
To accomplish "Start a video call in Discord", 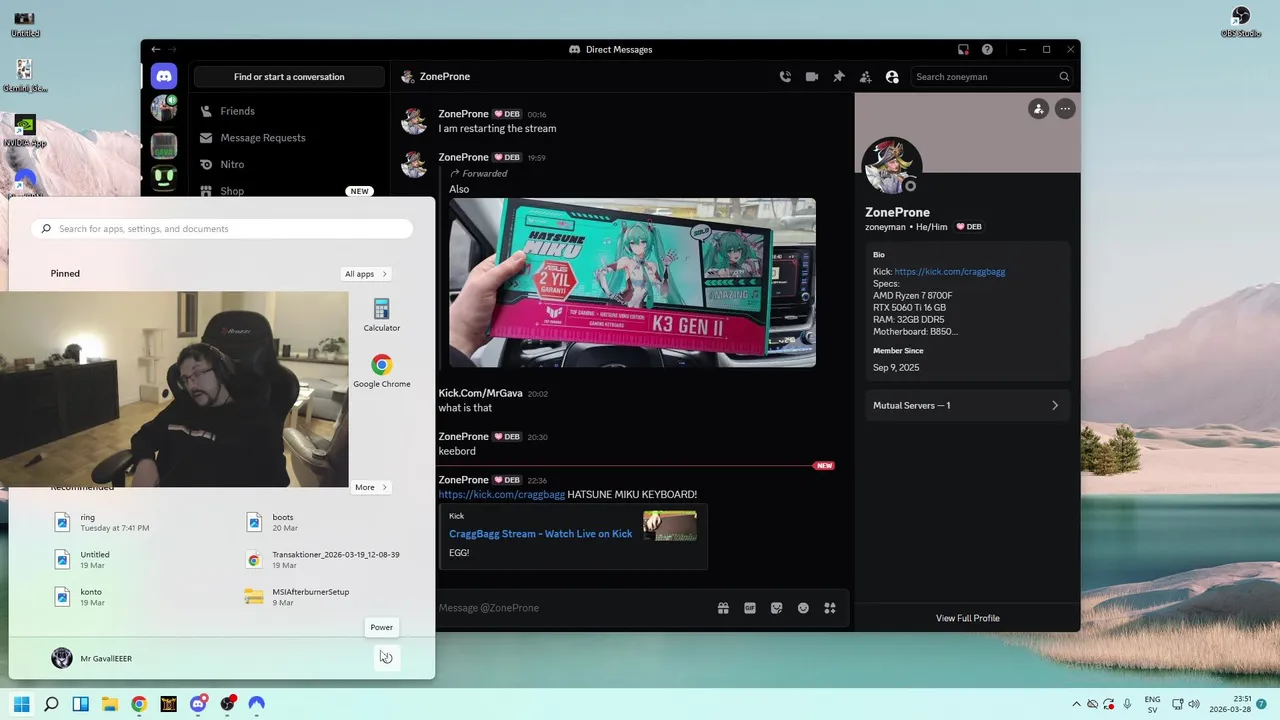I will click(x=812, y=77).
